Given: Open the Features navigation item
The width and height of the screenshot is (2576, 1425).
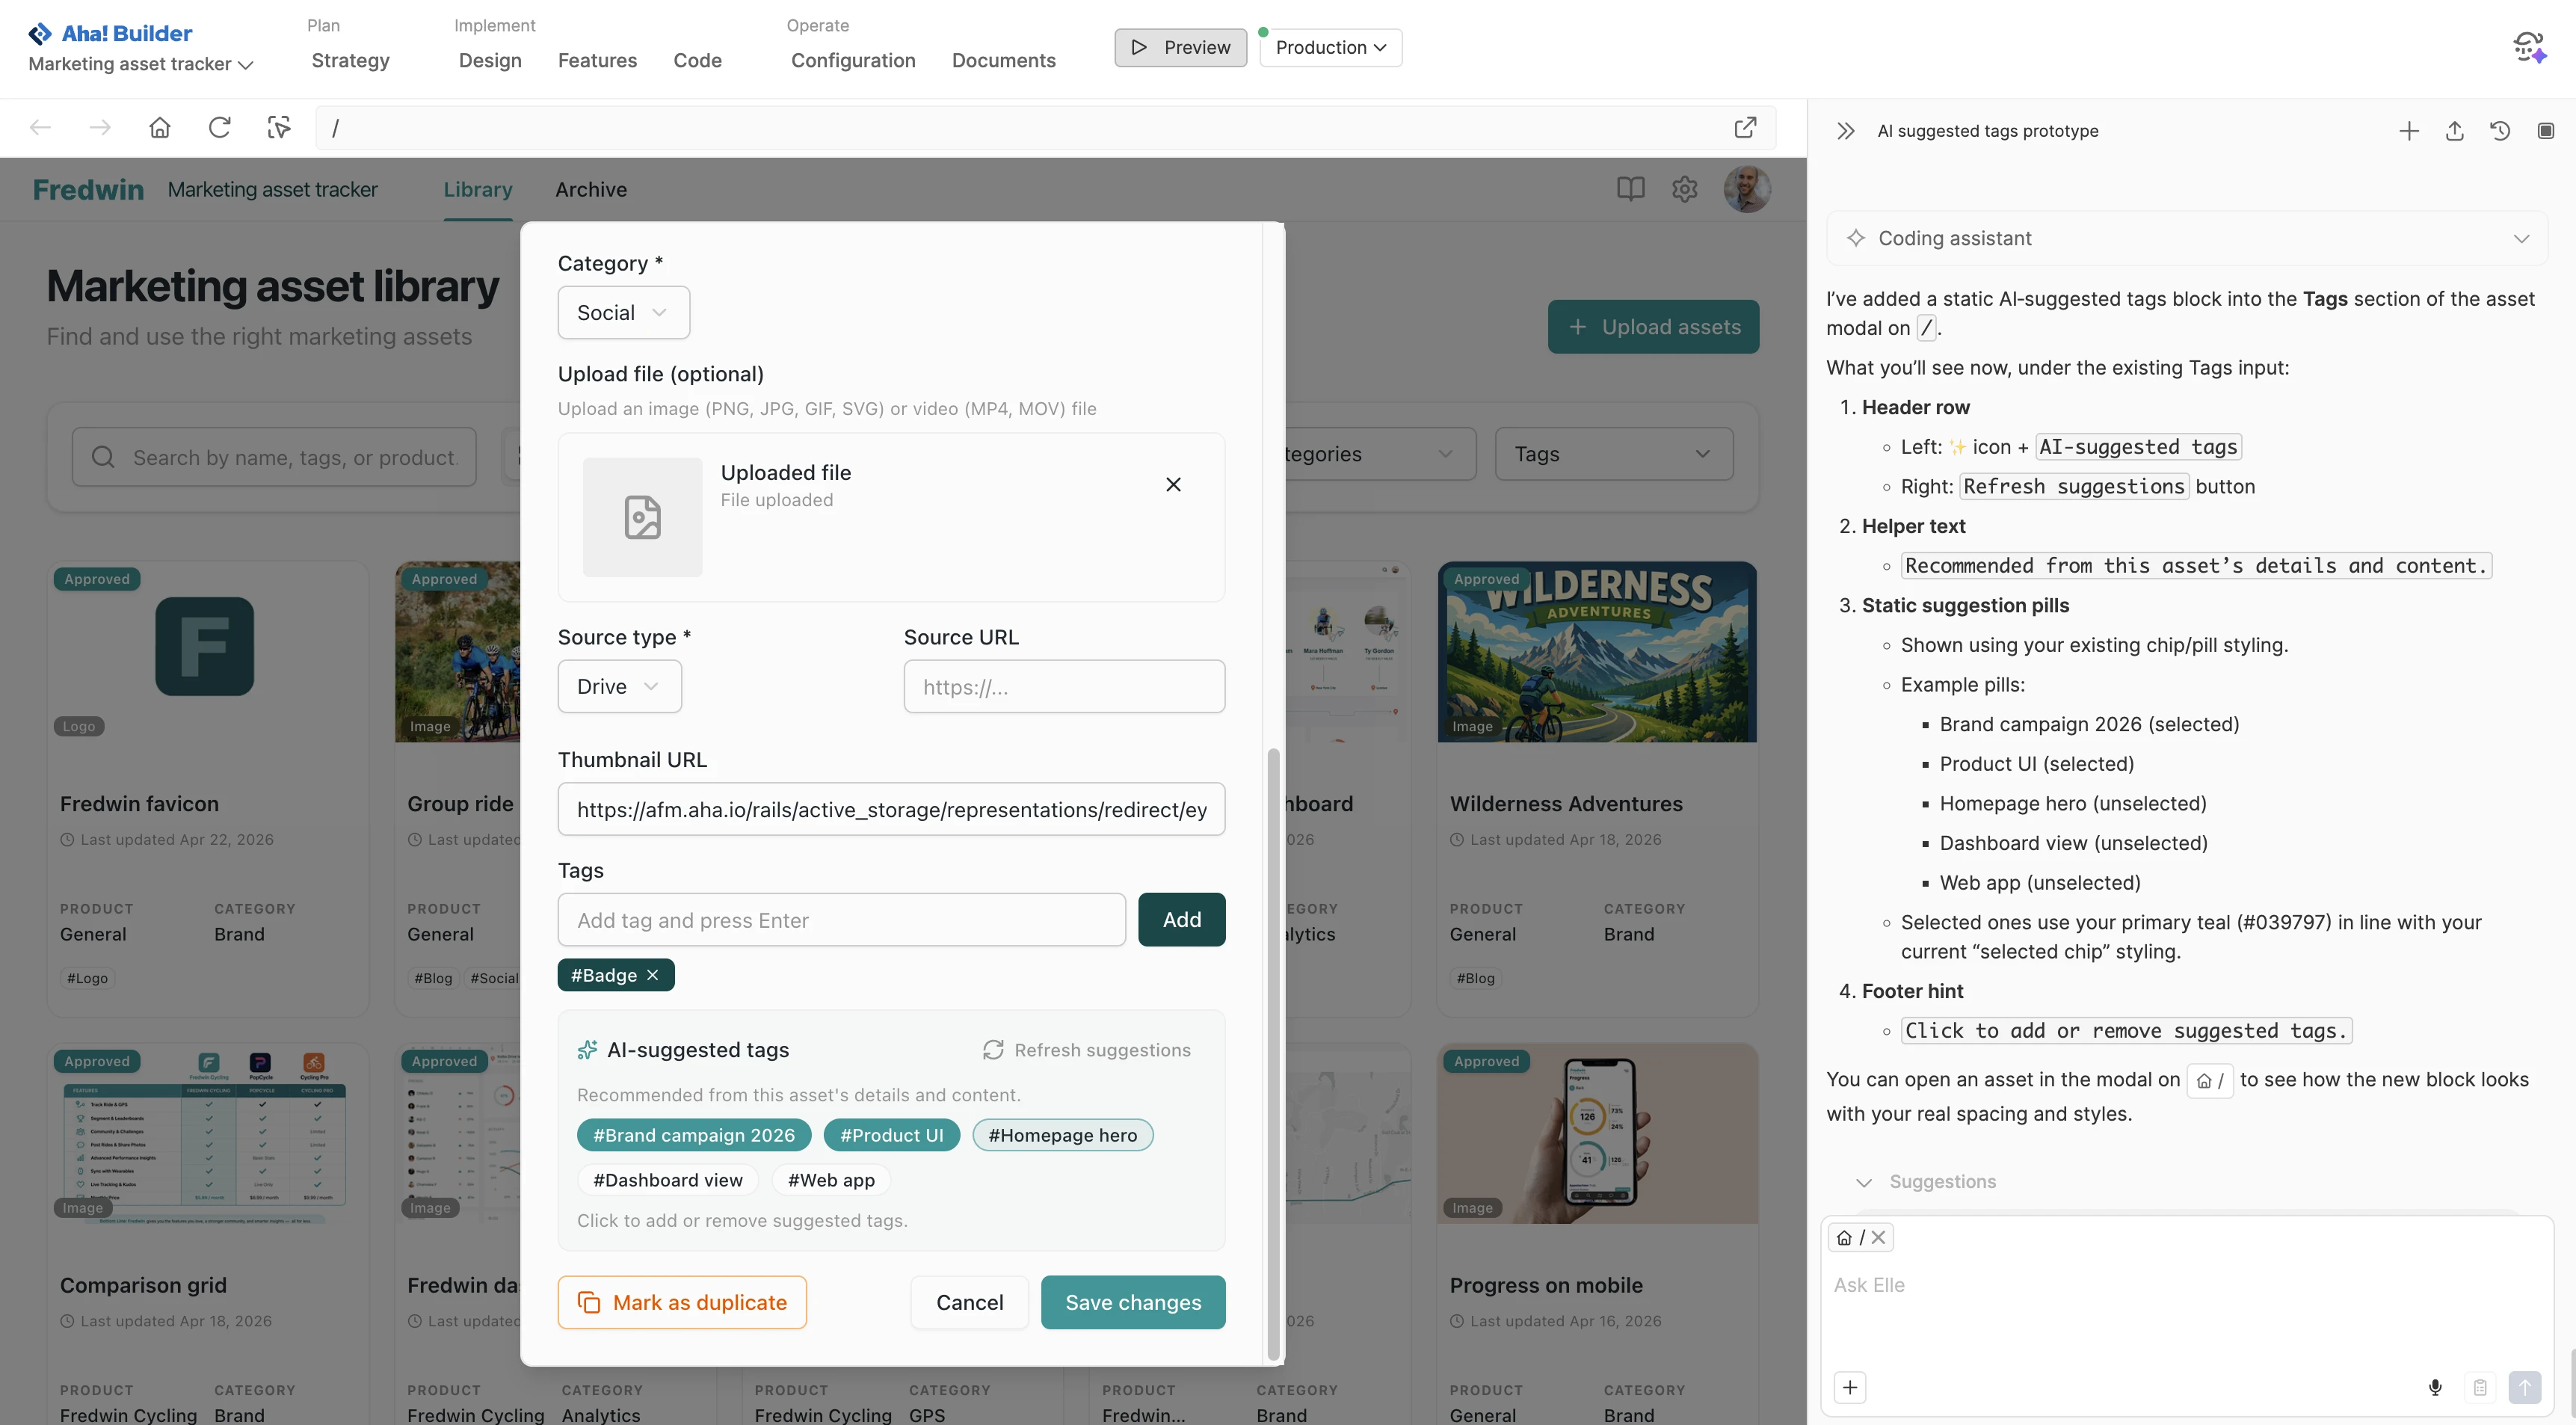Looking at the screenshot, I should pyautogui.click(x=597, y=60).
